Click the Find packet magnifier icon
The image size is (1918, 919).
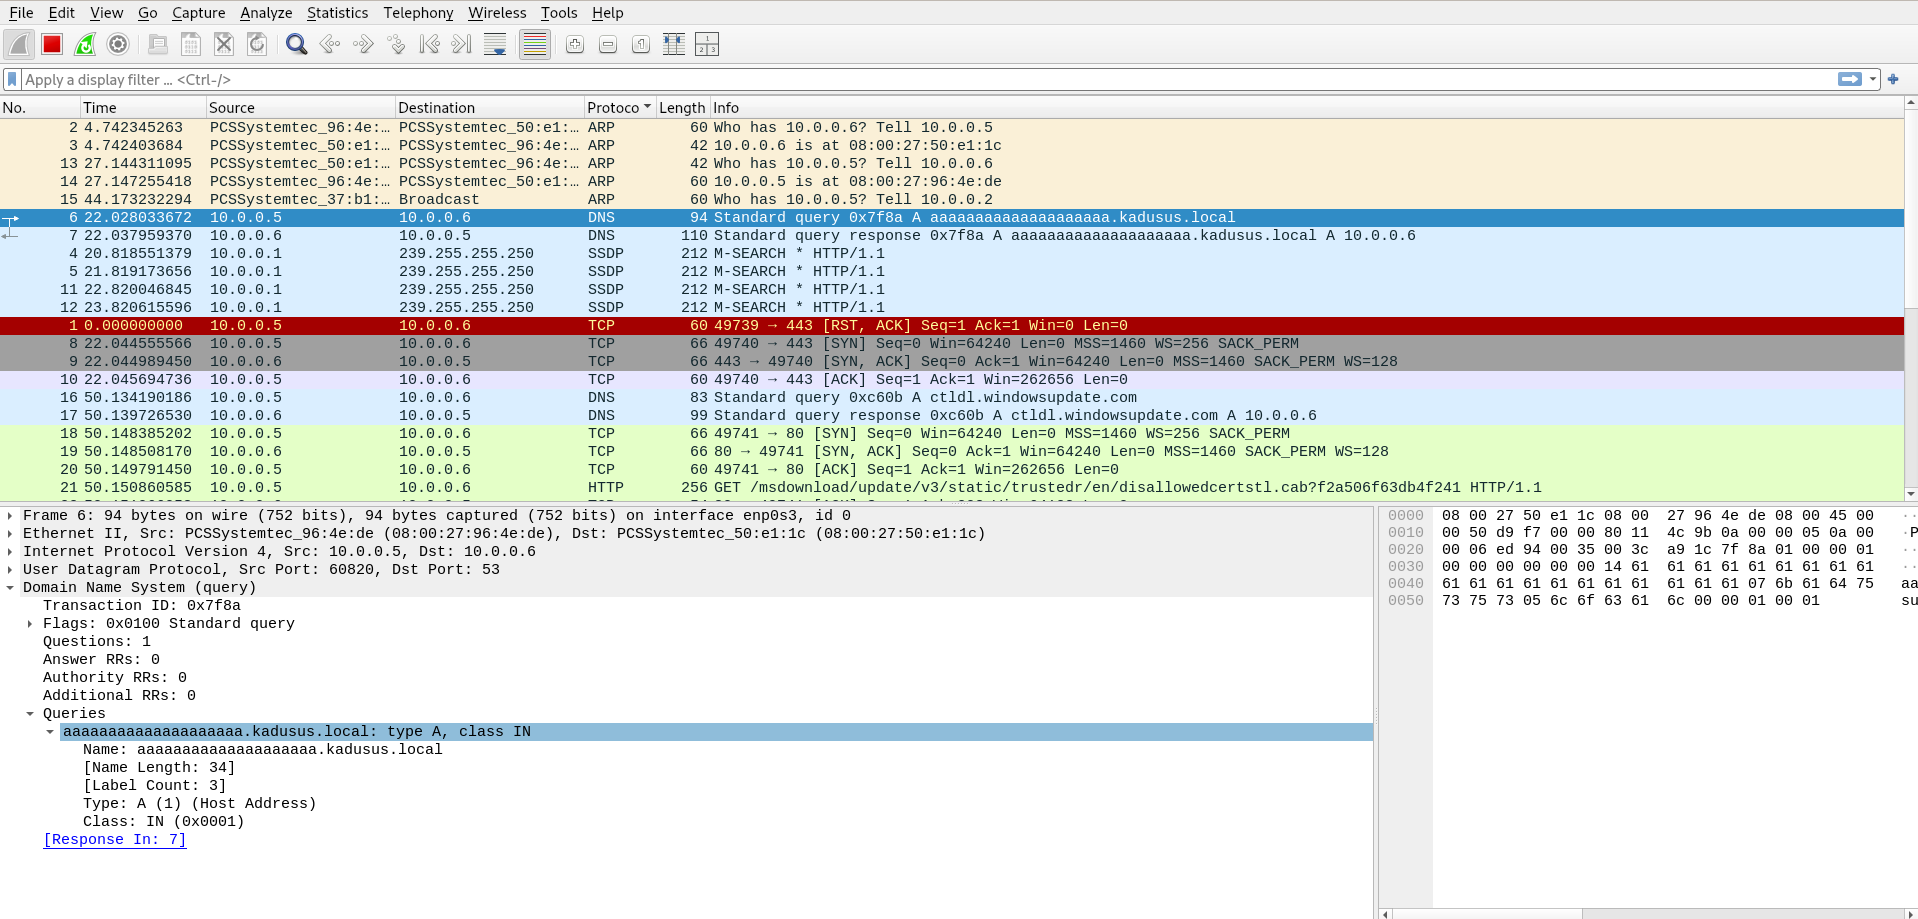pos(296,44)
